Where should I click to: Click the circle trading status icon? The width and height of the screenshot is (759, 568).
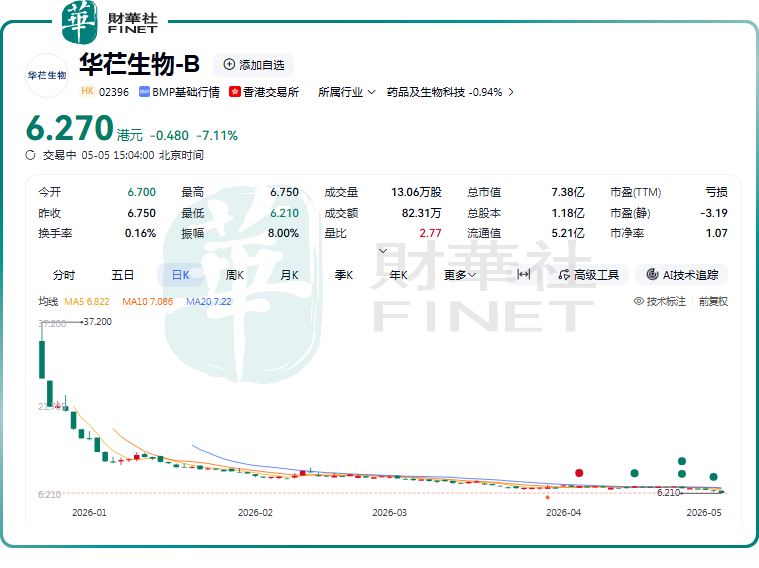[x=30, y=155]
